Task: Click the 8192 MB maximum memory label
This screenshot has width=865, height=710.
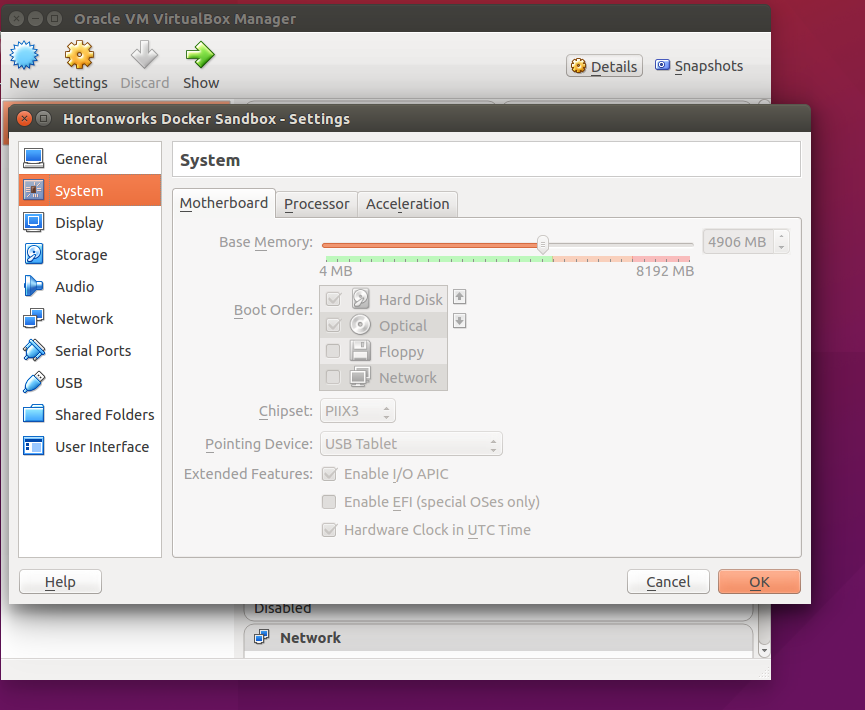Action: pyautogui.click(x=665, y=271)
